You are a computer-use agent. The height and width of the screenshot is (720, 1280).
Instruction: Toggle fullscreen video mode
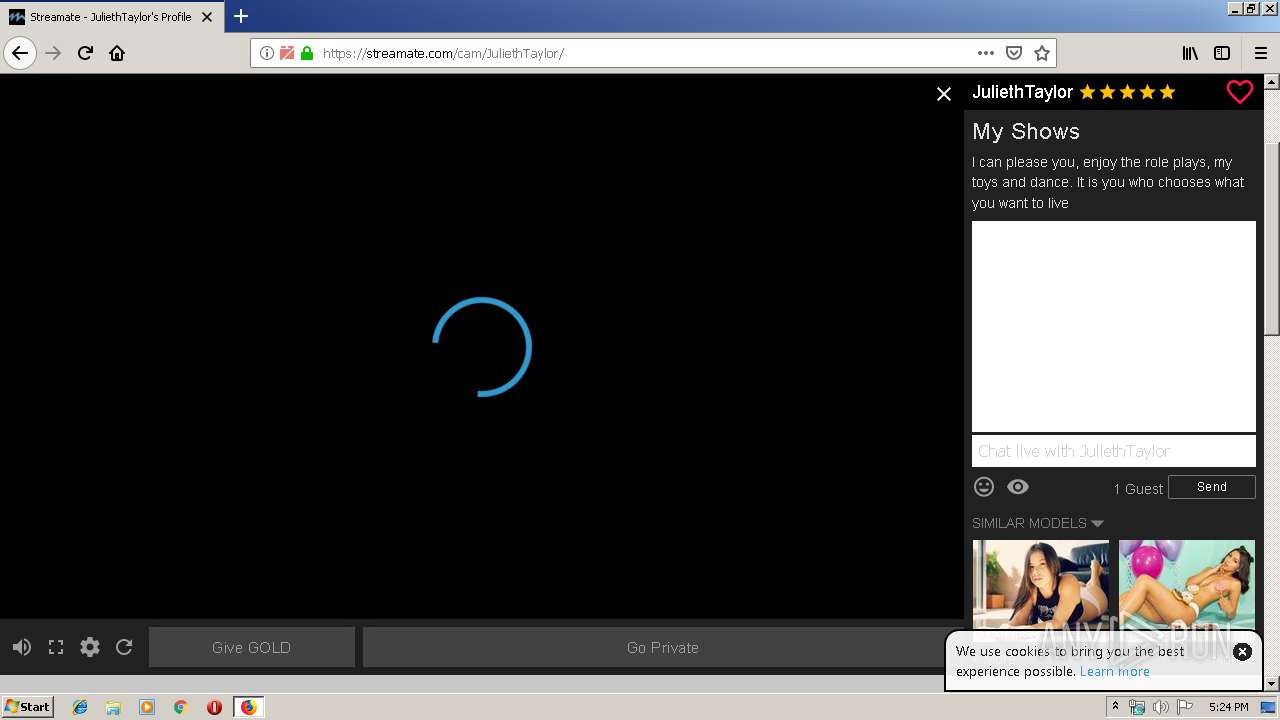point(56,647)
